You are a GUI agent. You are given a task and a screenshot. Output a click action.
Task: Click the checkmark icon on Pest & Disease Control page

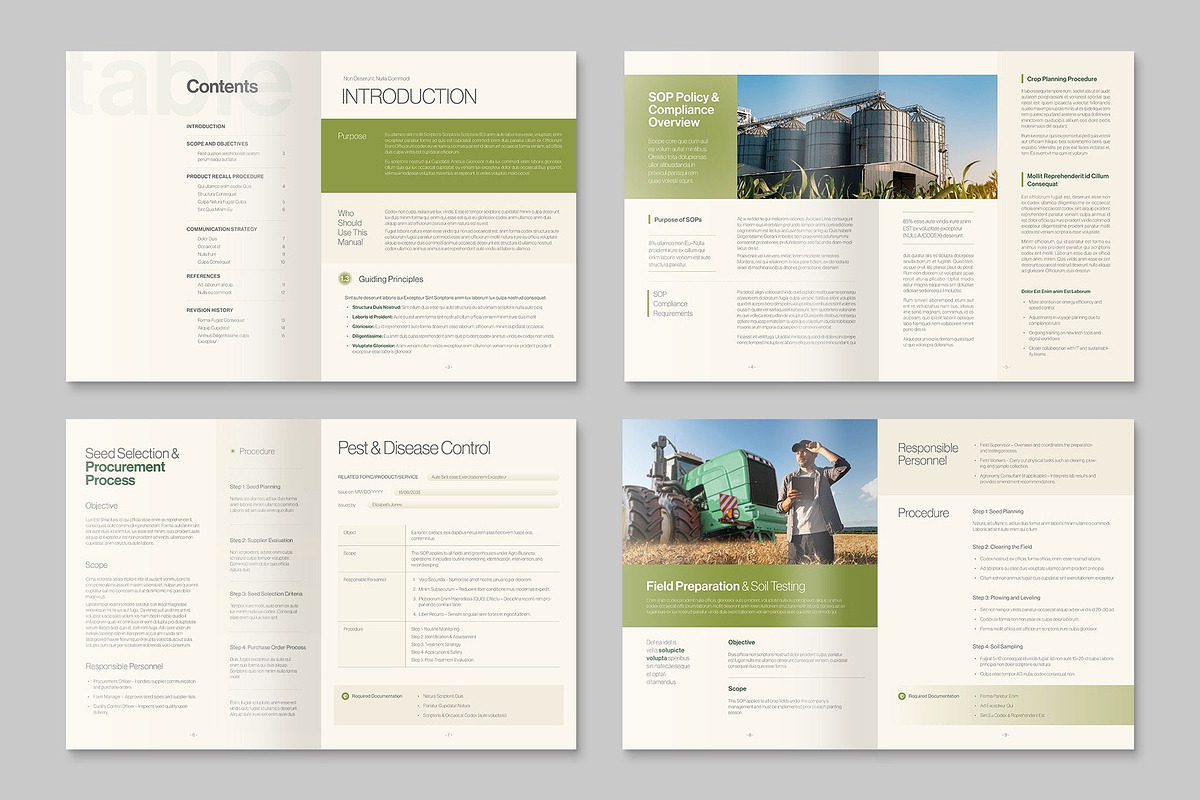pyautogui.click(x=346, y=696)
